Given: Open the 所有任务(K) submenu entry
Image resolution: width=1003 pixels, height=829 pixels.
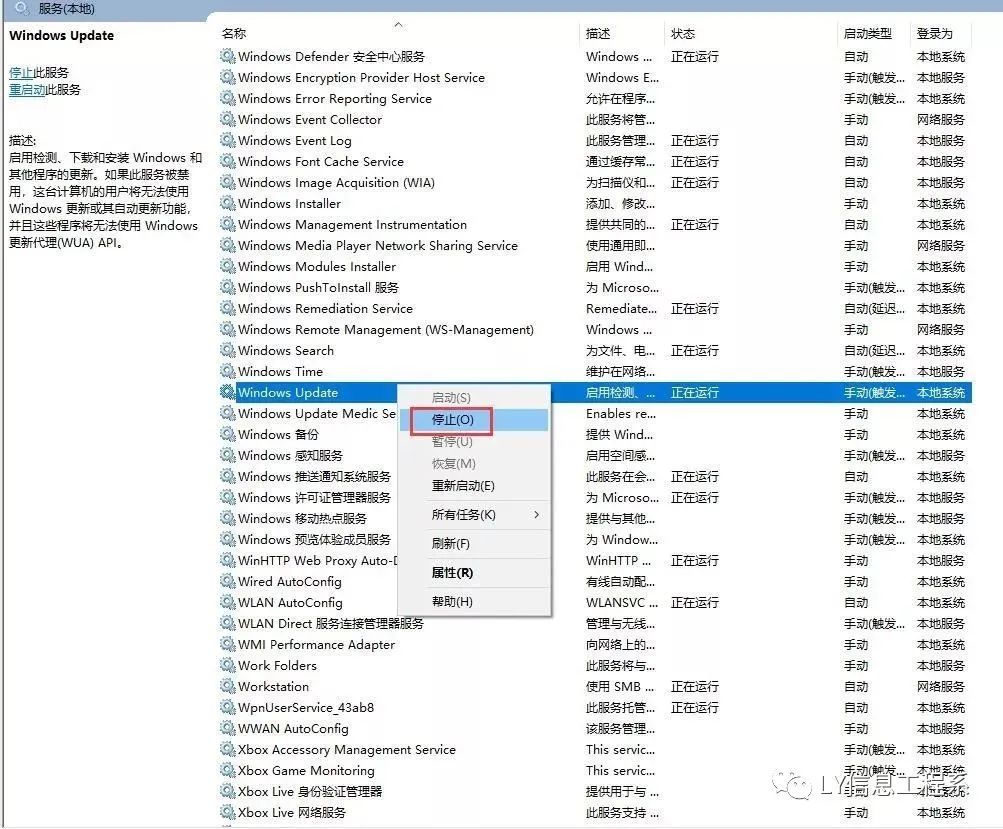Looking at the screenshot, I should point(474,514).
